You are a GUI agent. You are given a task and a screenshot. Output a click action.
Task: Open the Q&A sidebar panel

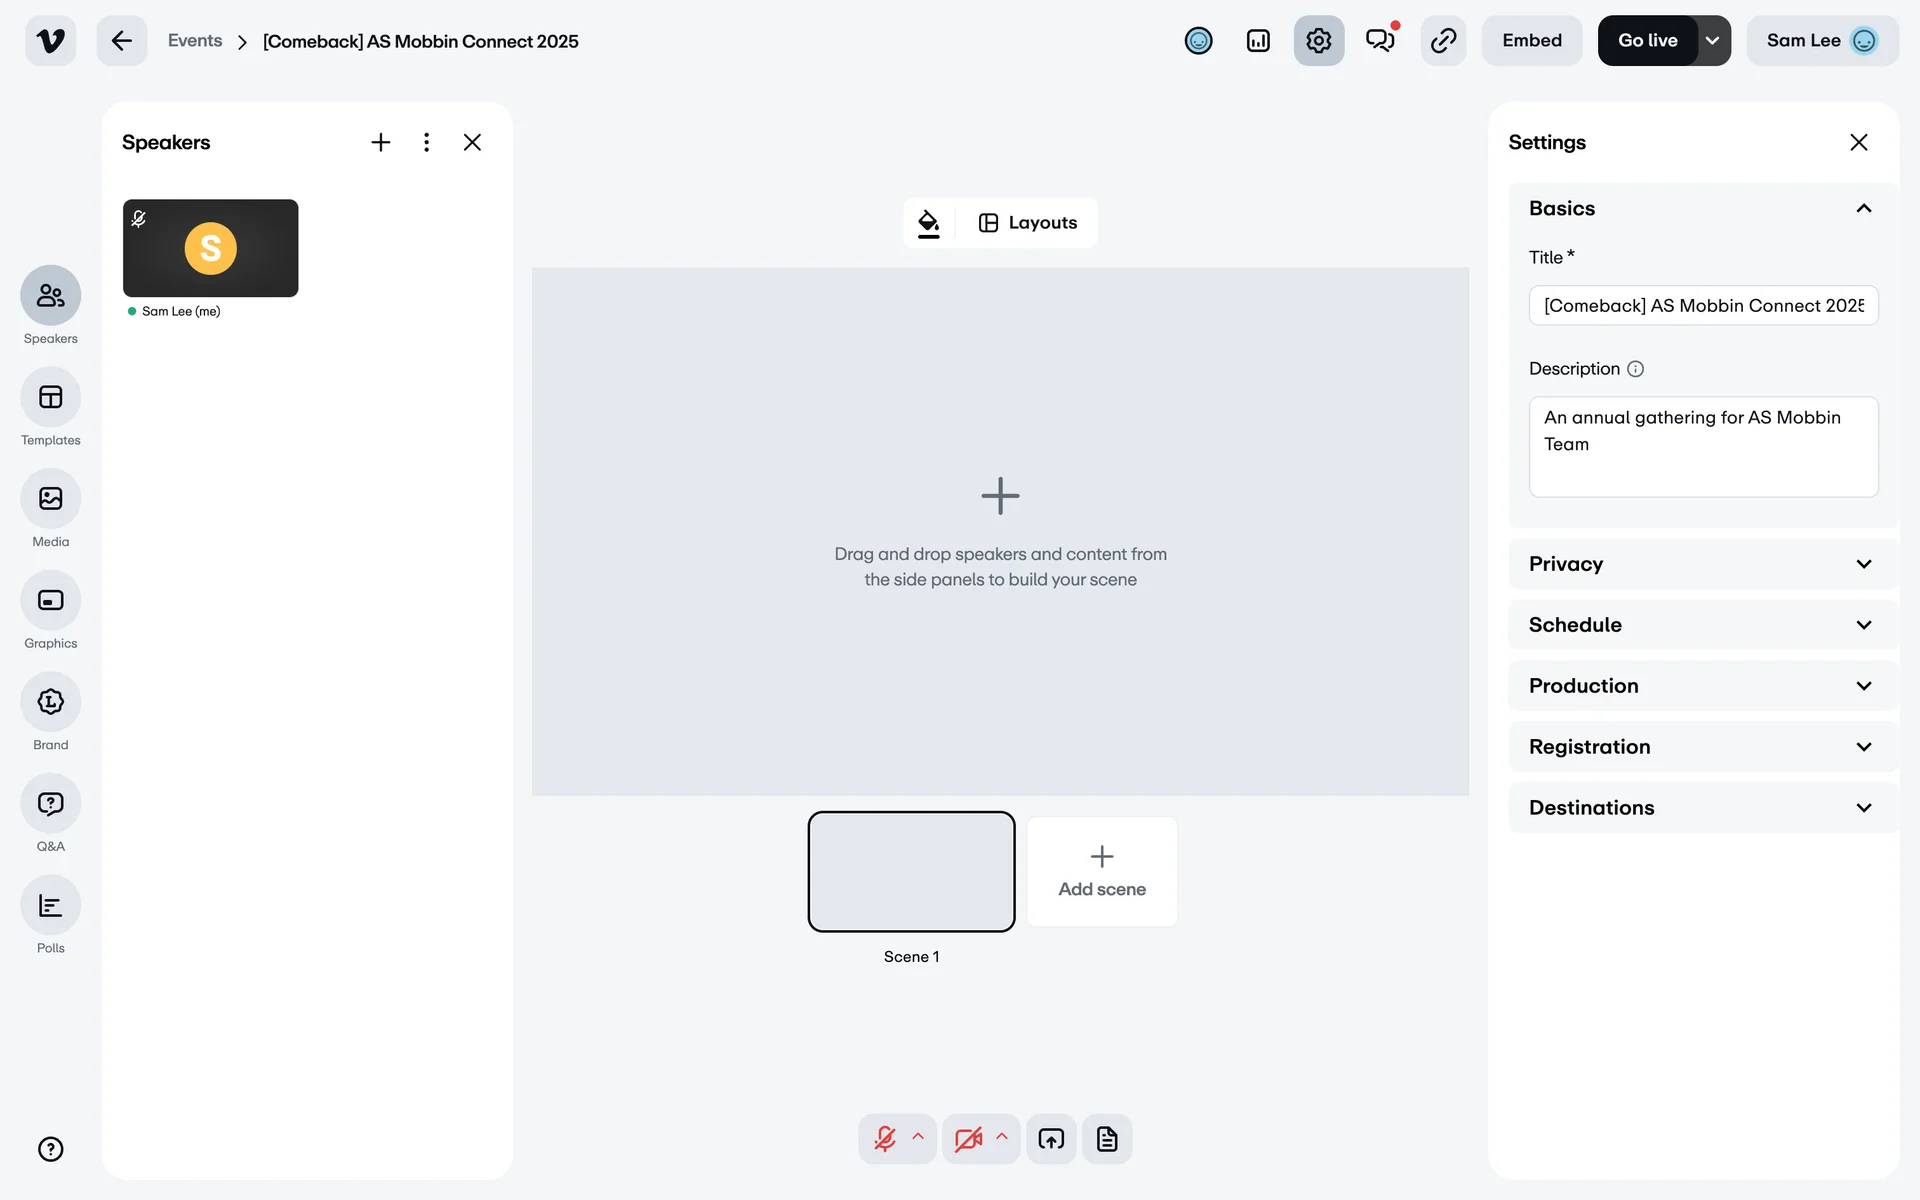(50, 804)
